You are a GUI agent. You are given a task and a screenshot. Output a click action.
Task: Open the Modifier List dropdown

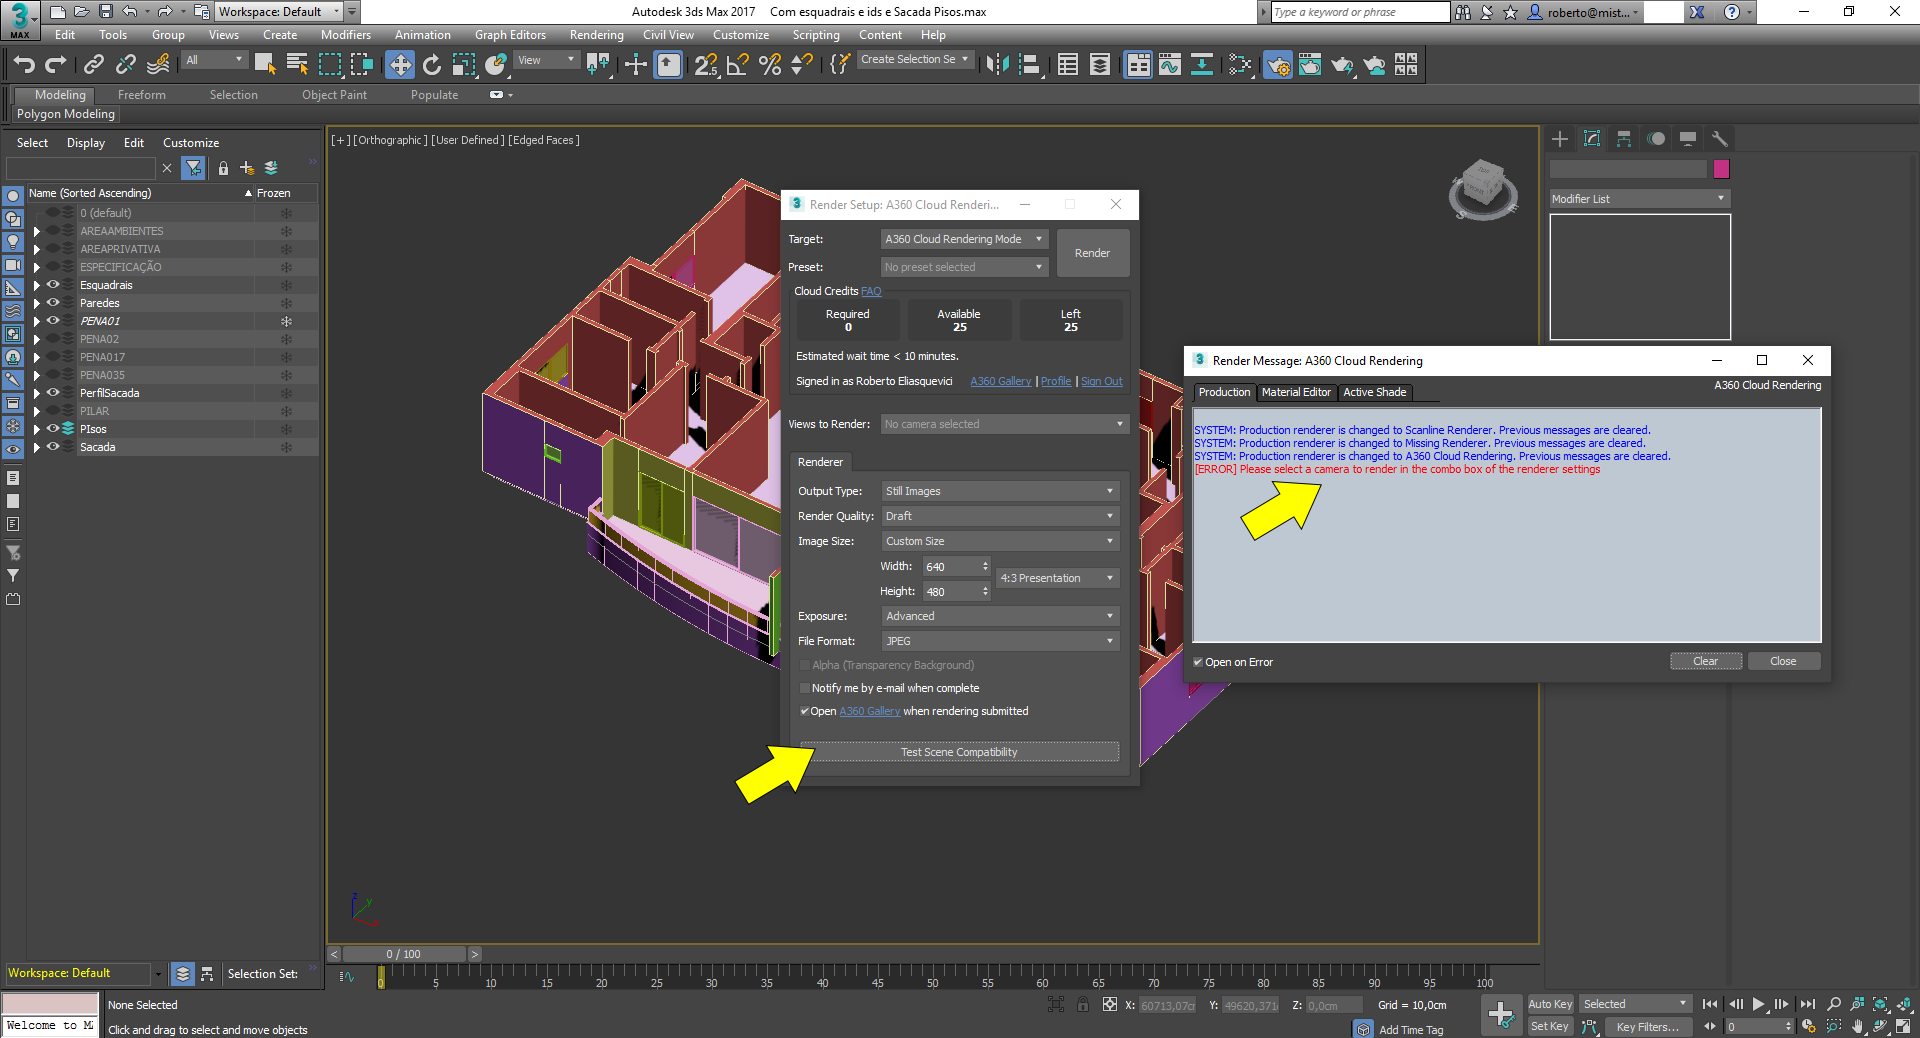pos(1639,199)
